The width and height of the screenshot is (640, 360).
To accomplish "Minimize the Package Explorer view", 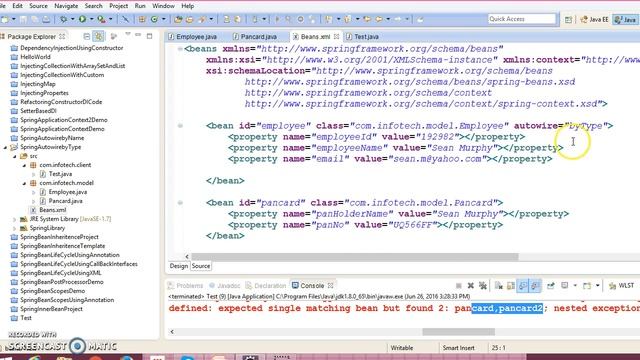I will coord(138,35).
